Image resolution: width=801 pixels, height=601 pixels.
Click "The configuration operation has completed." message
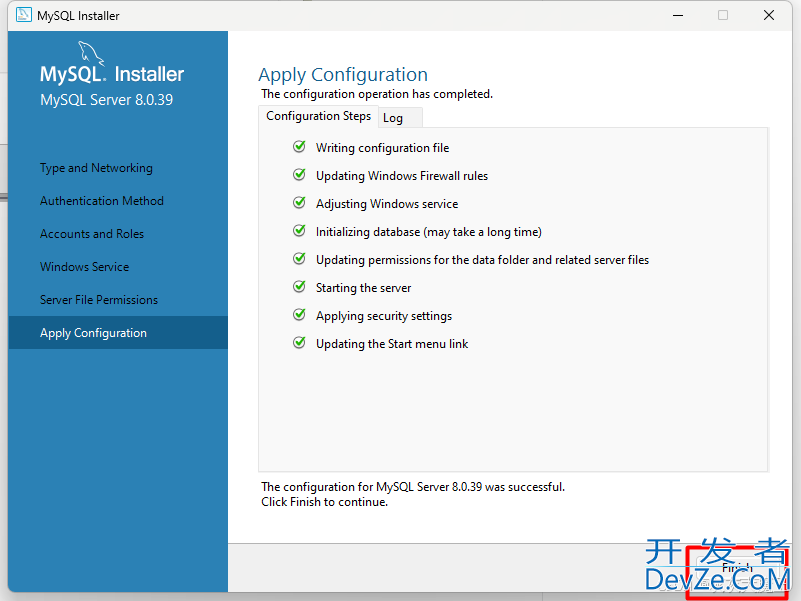(x=377, y=94)
